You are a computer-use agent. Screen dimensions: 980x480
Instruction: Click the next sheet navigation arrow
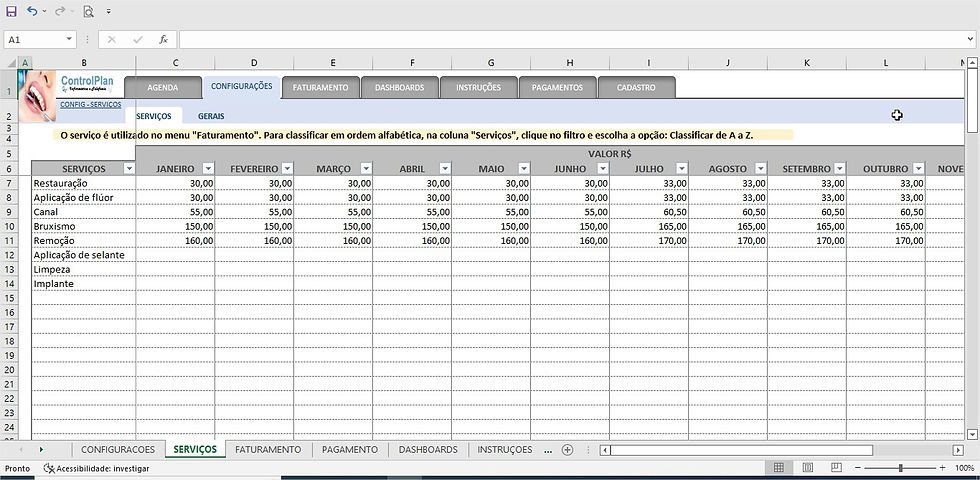pyautogui.click(x=41, y=449)
